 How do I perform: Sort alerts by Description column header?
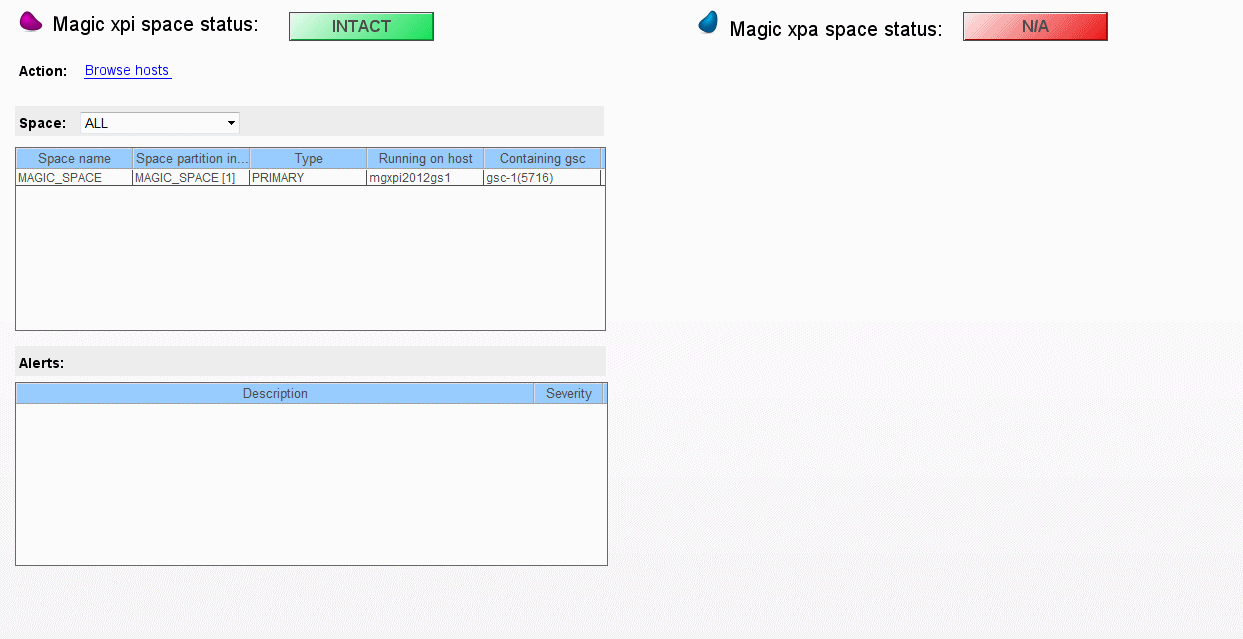(x=275, y=394)
